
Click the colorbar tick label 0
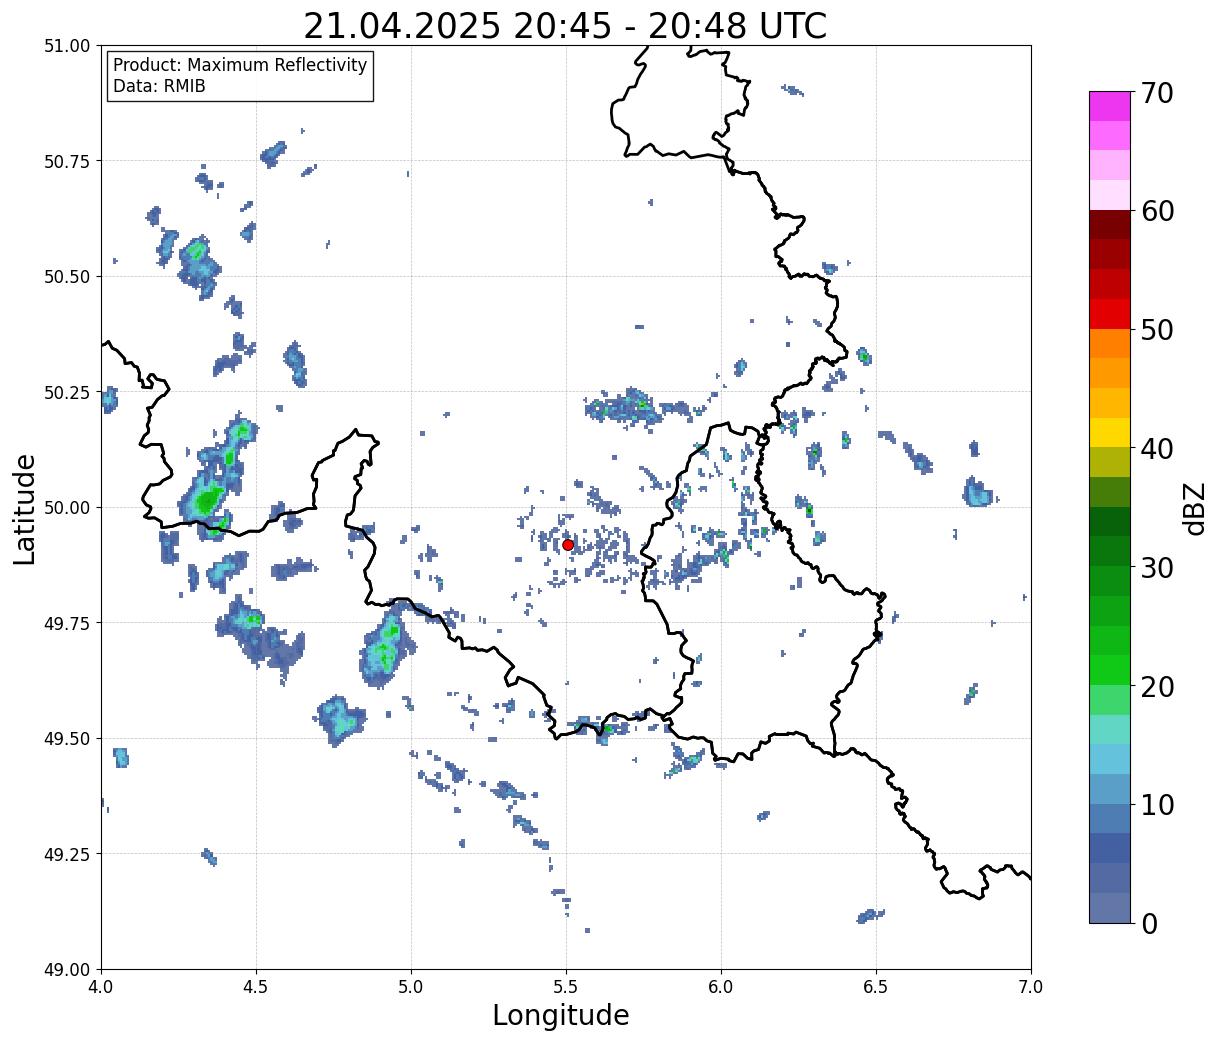pos(1149,923)
